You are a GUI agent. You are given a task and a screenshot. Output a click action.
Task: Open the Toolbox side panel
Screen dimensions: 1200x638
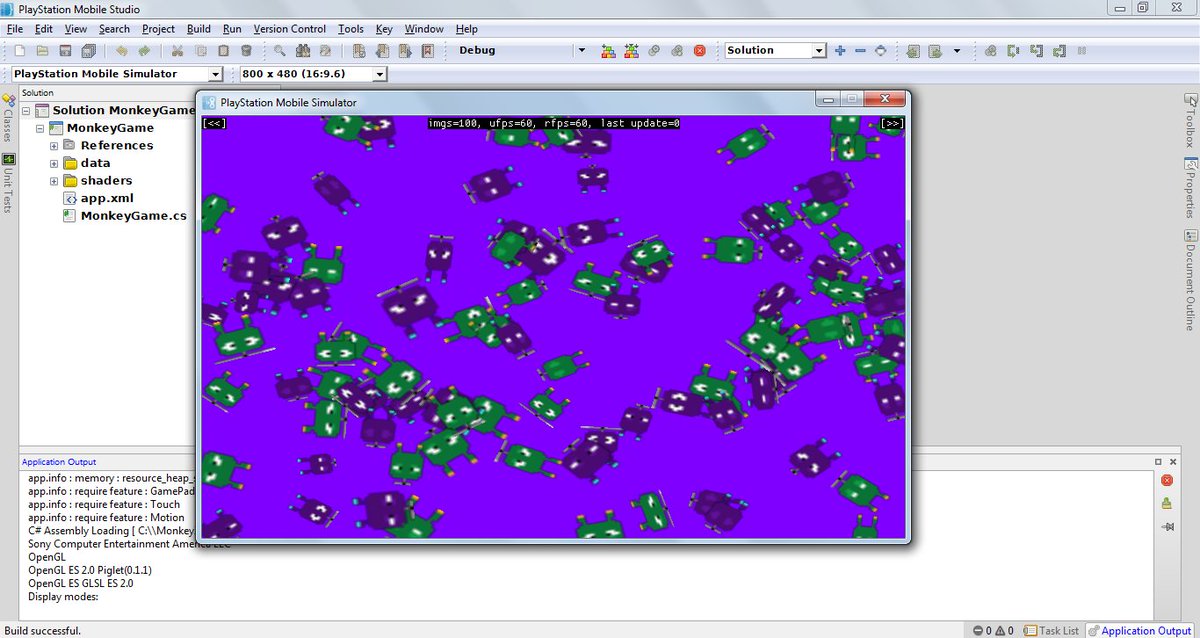(1190, 120)
